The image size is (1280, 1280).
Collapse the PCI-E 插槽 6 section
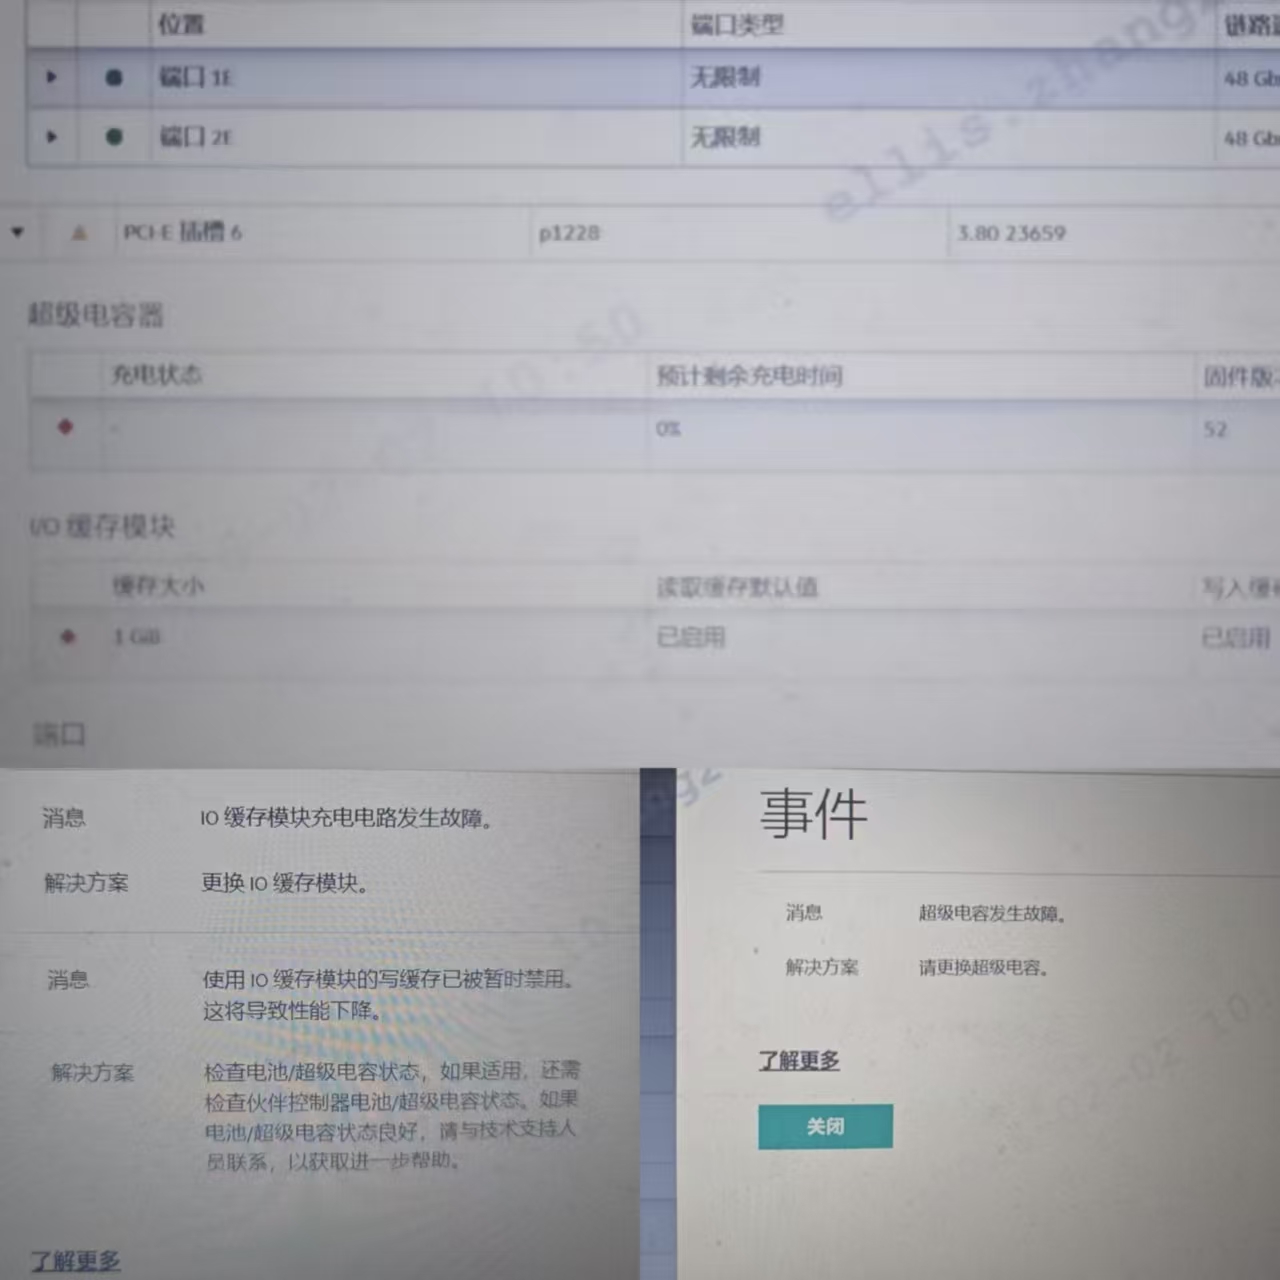coord(17,232)
